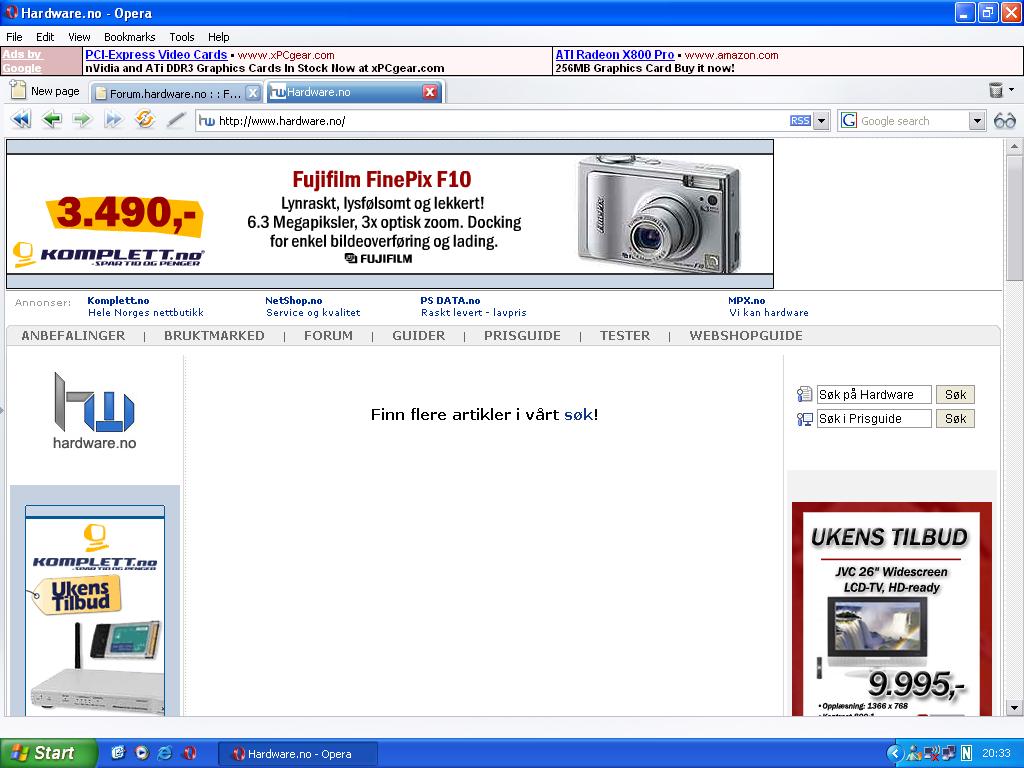Click the Rewind navigation icon
This screenshot has width=1024, height=768.
point(21,120)
